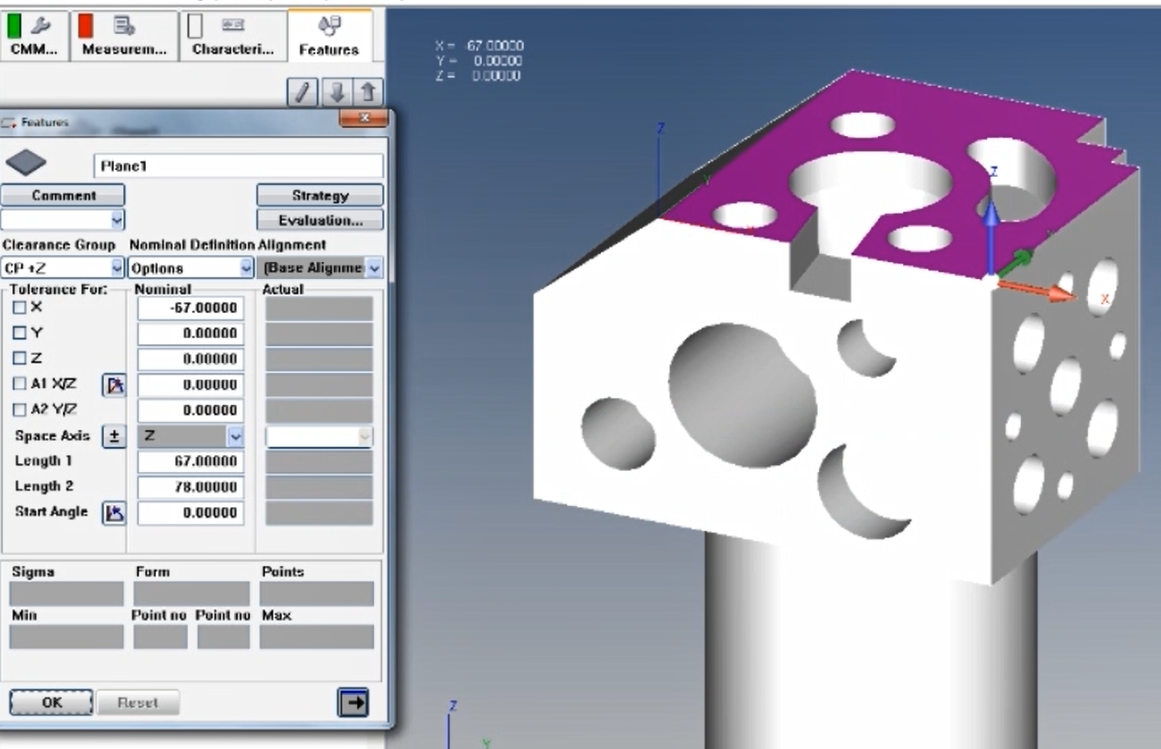
Task: Click the plus/minus icon beside Space Axis
Action: click(x=113, y=435)
